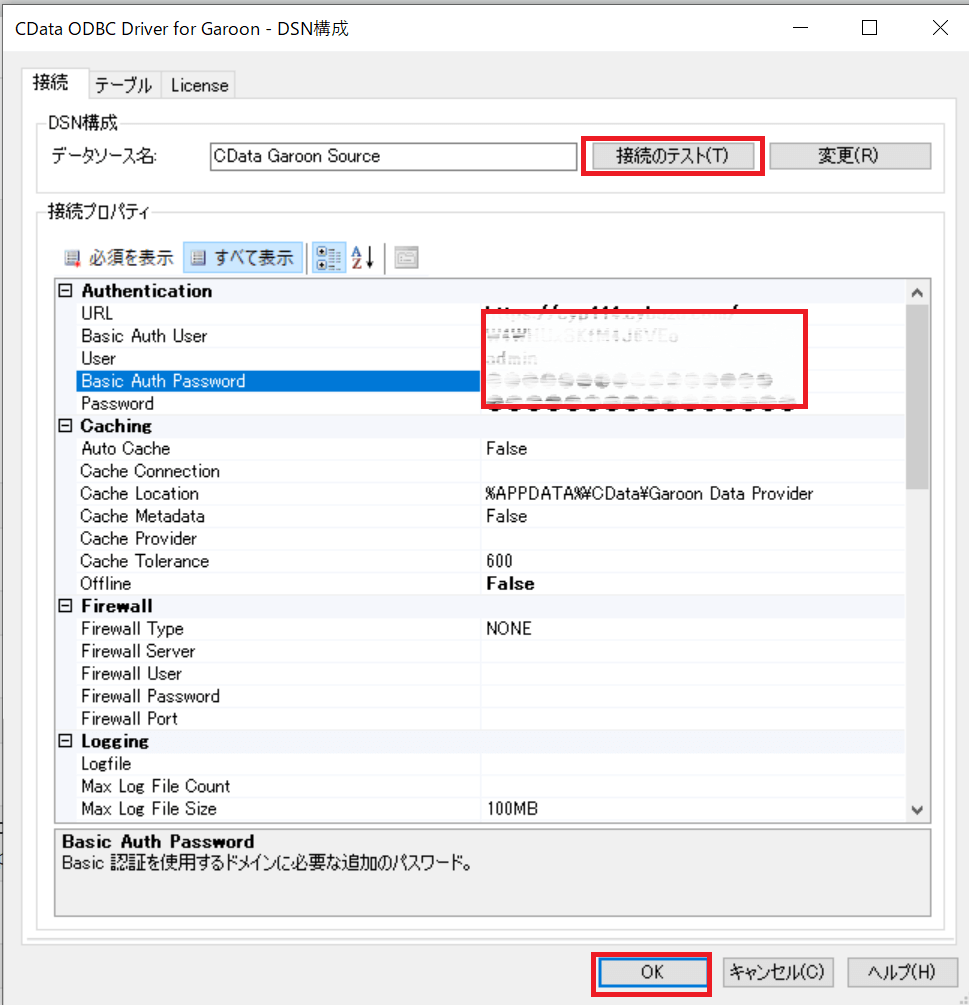Open the property pages icon
The height and width of the screenshot is (1005, 969).
[406, 258]
